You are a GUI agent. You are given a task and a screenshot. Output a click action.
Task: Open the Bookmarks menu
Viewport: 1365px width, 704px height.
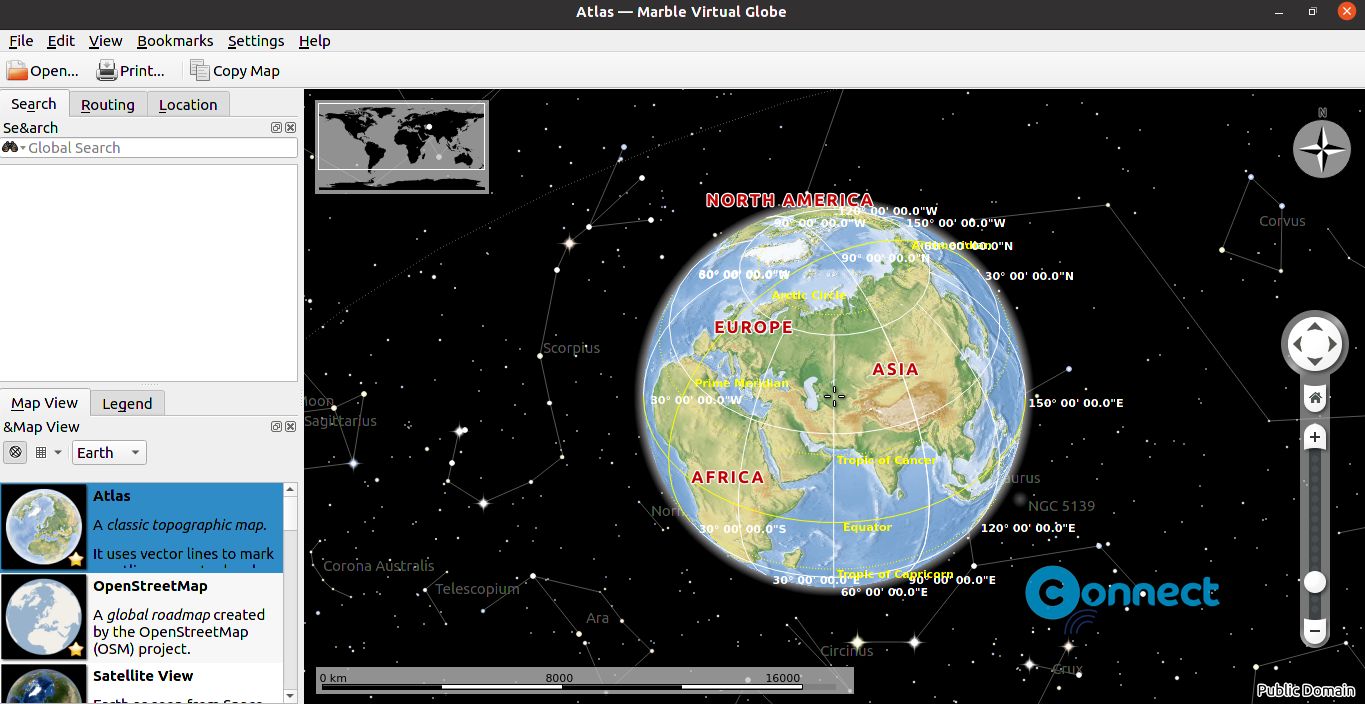[175, 41]
